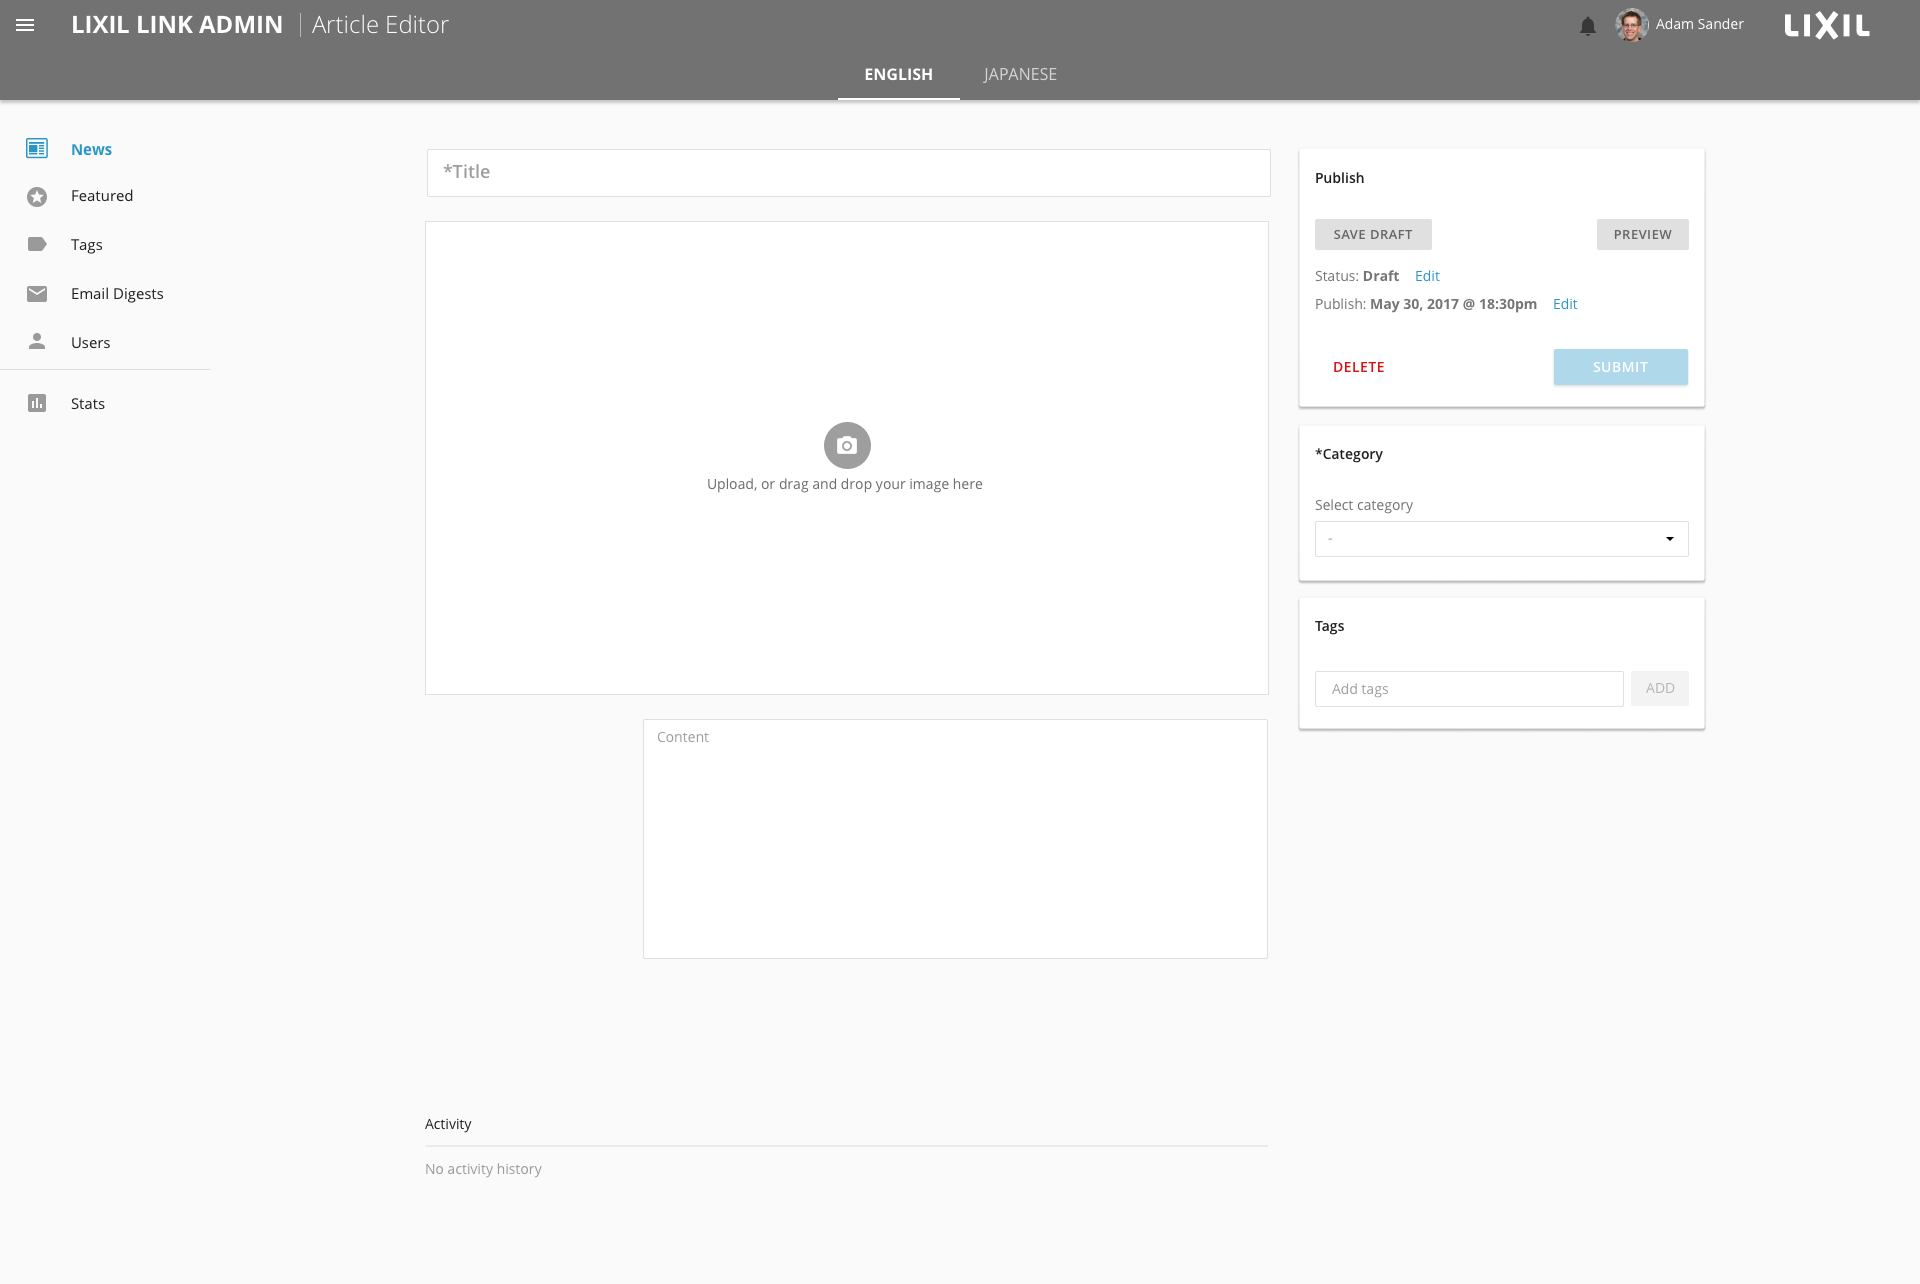The height and width of the screenshot is (1284, 1920).
Task: Click the SAVE DRAFT button
Action: 1373,234
